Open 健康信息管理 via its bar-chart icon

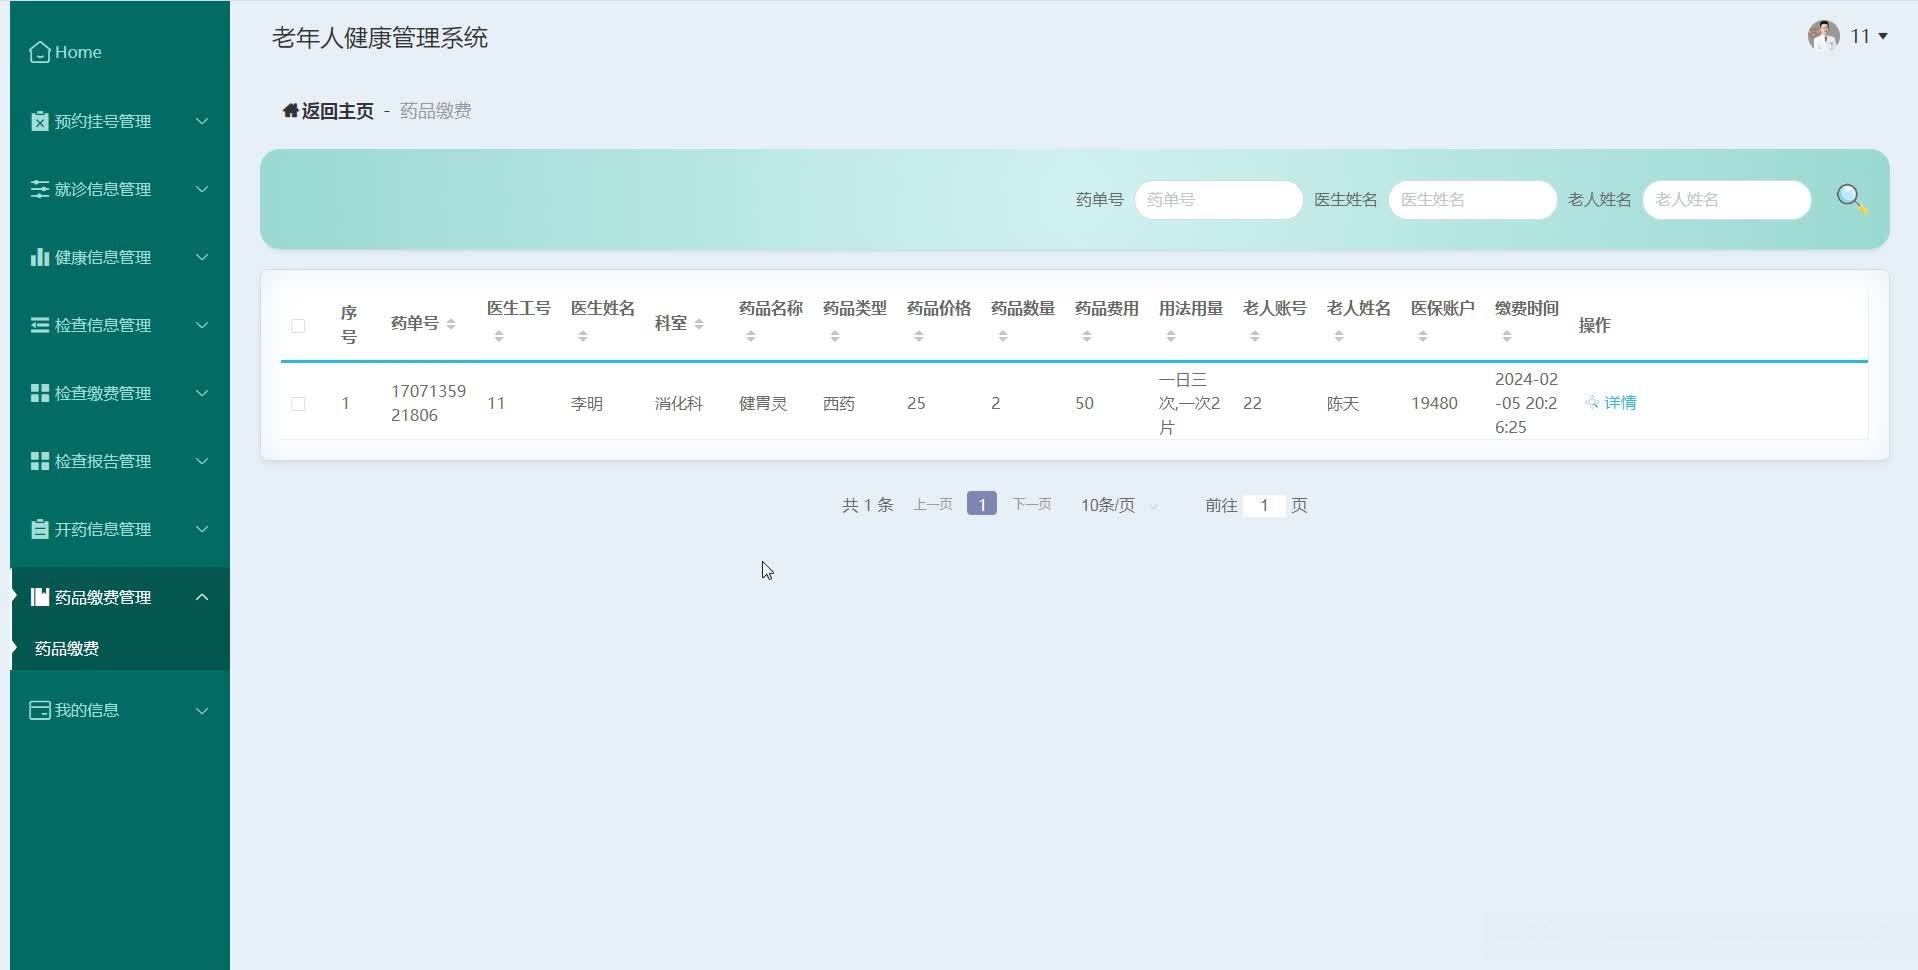coord(39,257)
